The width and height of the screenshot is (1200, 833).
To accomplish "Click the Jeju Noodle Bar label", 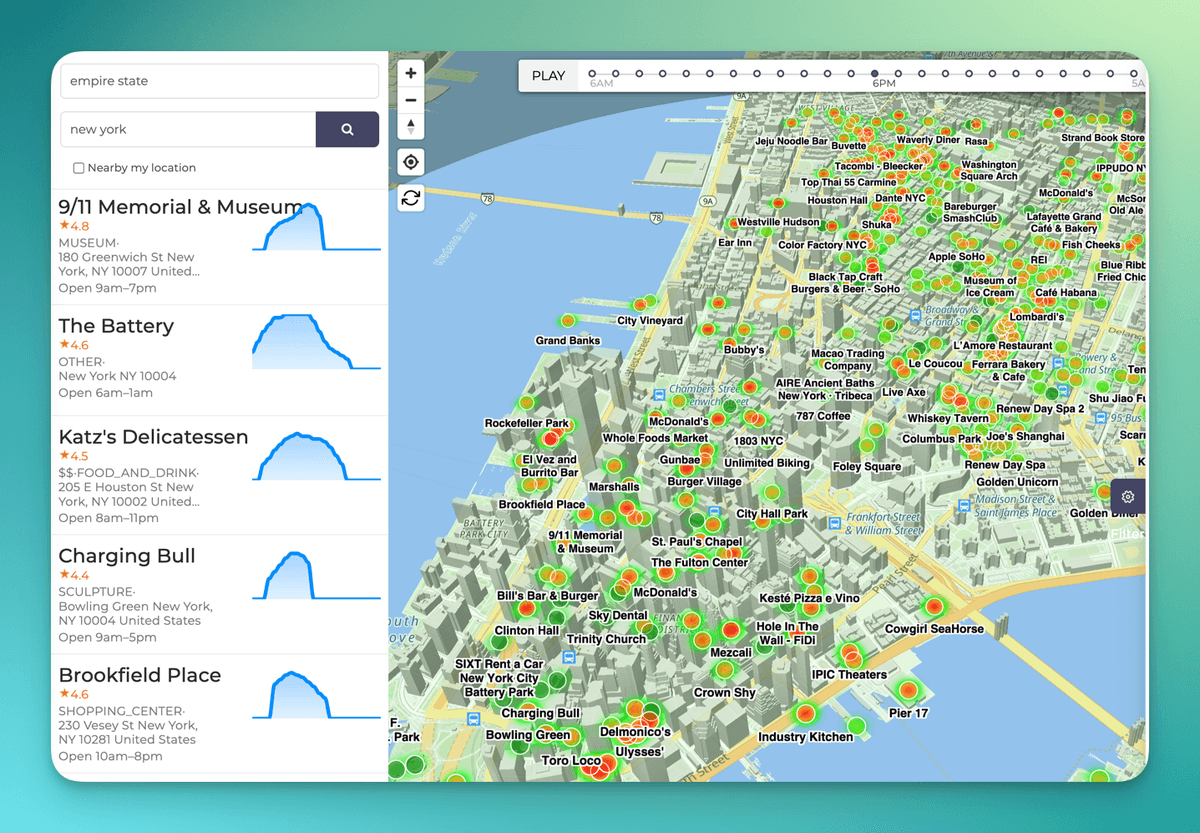I will (791, 142).
